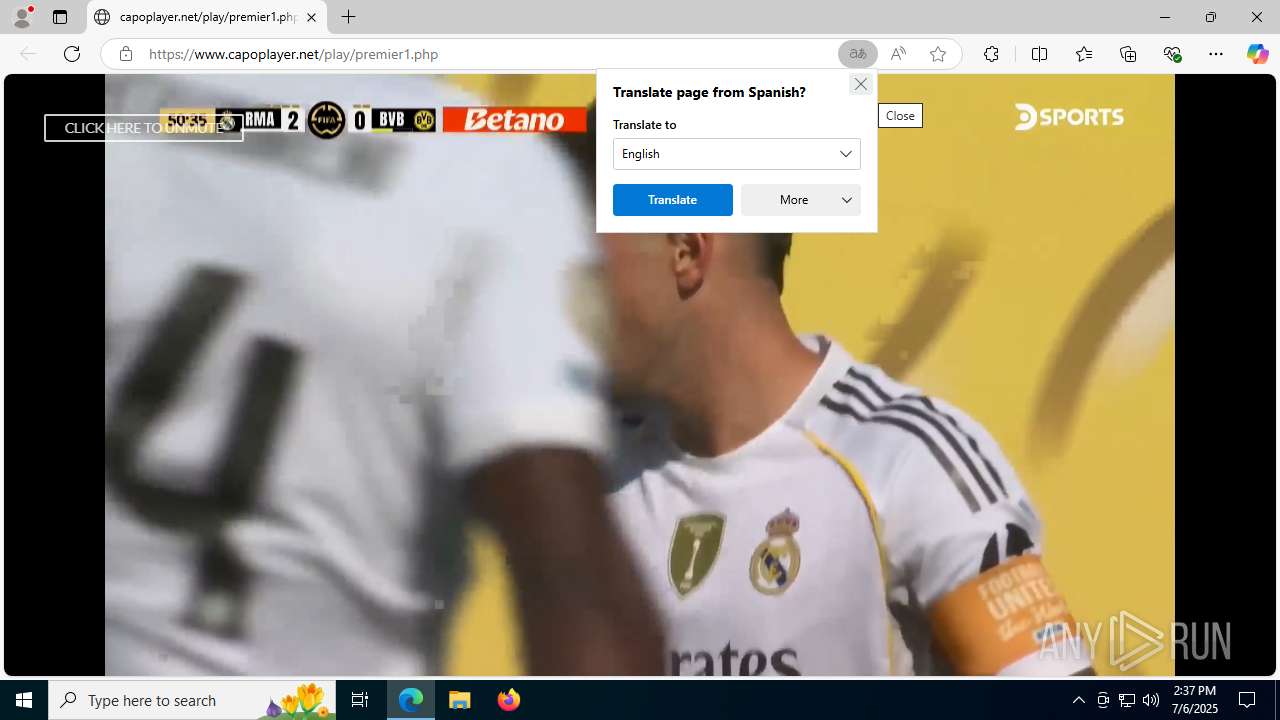Click the address bar URL

(293, 54)
